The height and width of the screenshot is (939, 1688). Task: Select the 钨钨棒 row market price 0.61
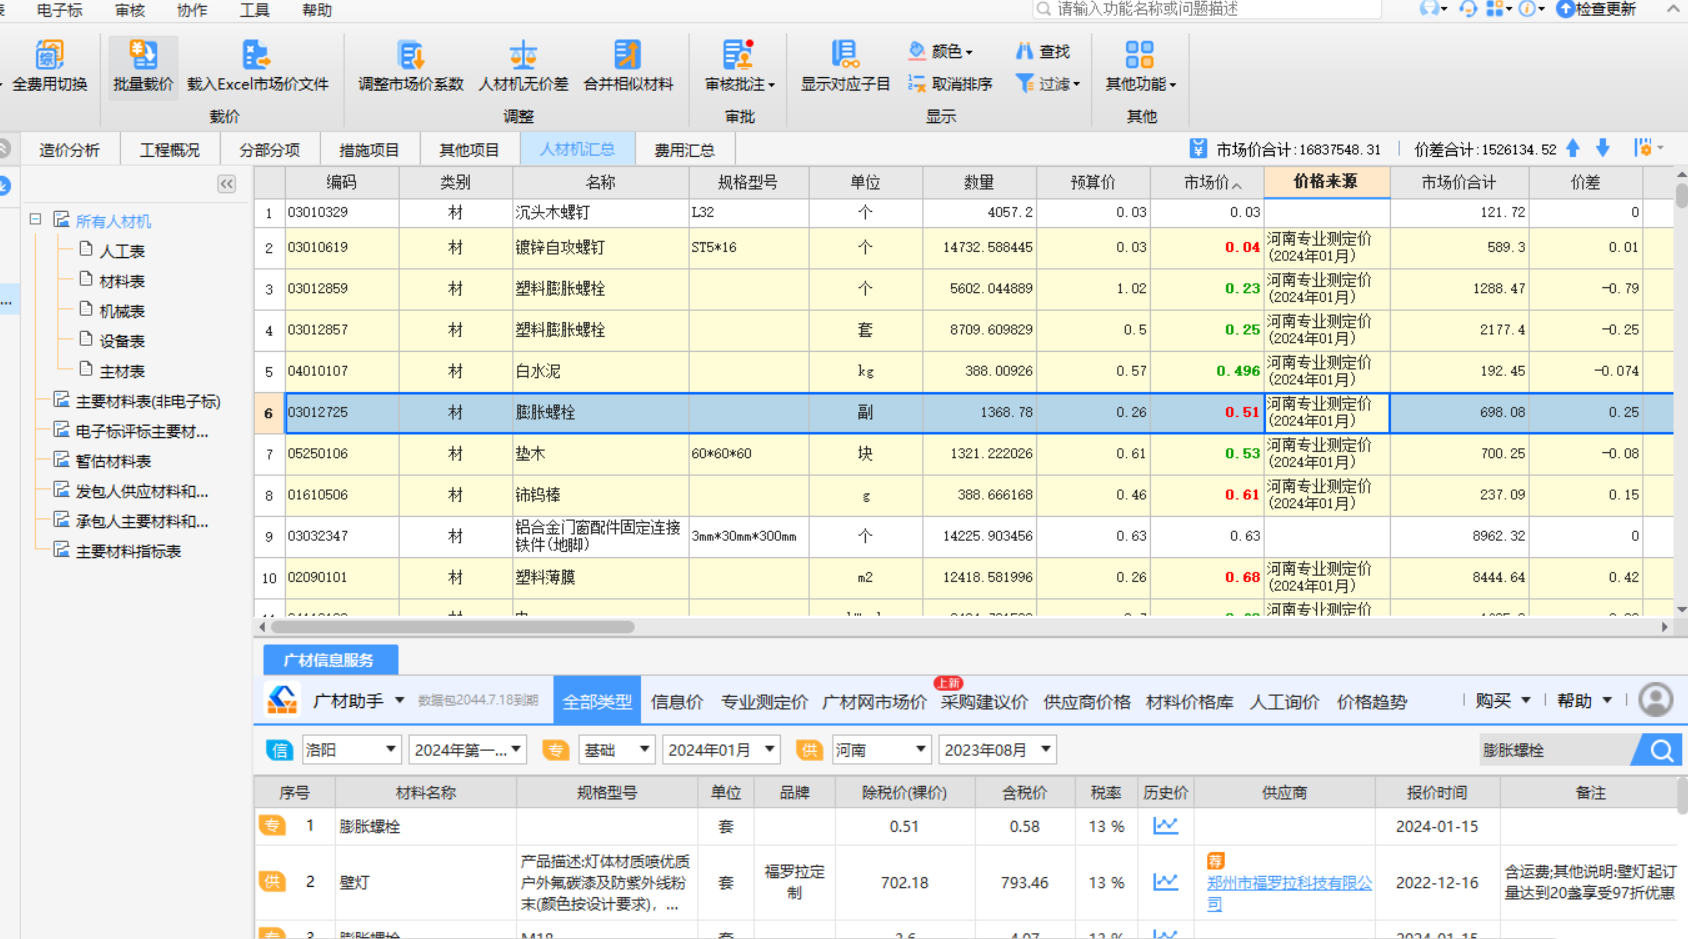1208,495
